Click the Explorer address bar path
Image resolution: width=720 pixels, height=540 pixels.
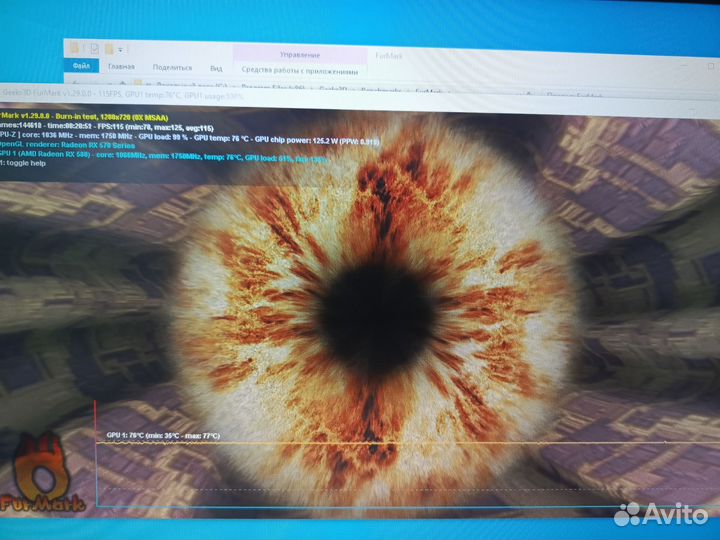coord(294,89)
